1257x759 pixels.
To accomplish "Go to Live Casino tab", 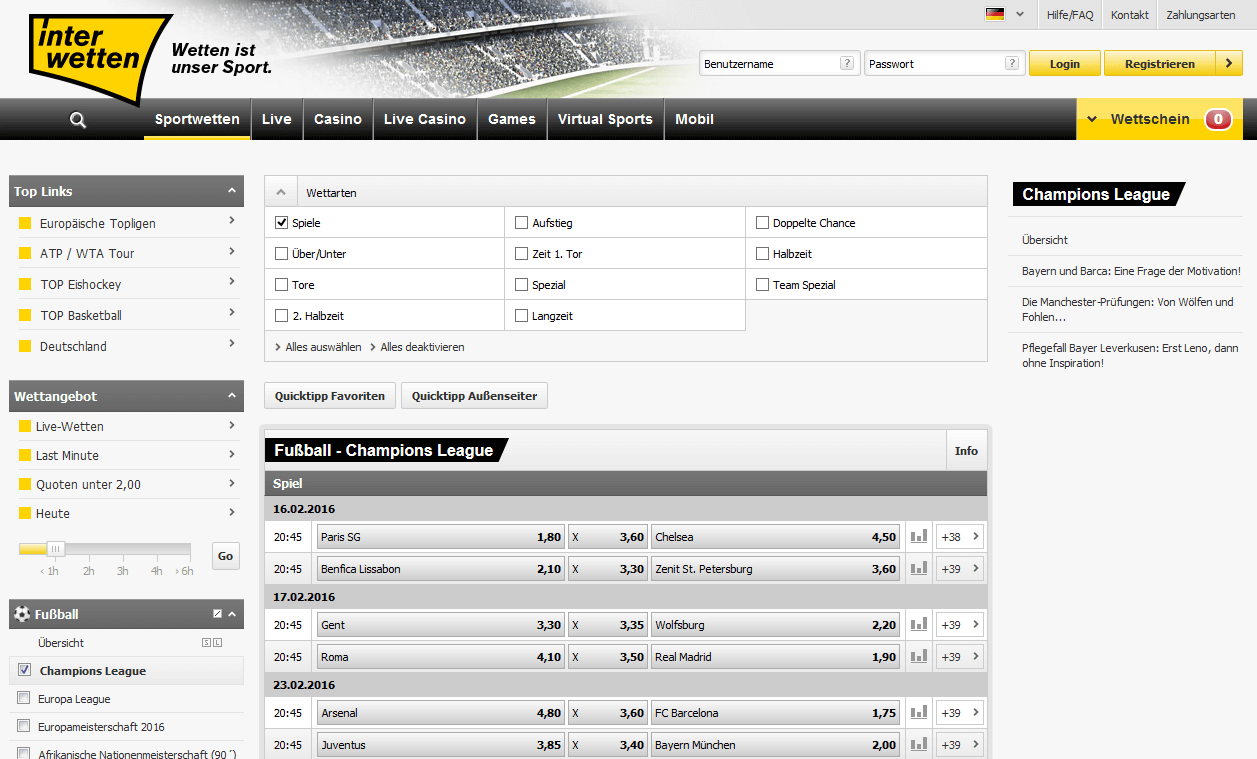I will 425,119.
